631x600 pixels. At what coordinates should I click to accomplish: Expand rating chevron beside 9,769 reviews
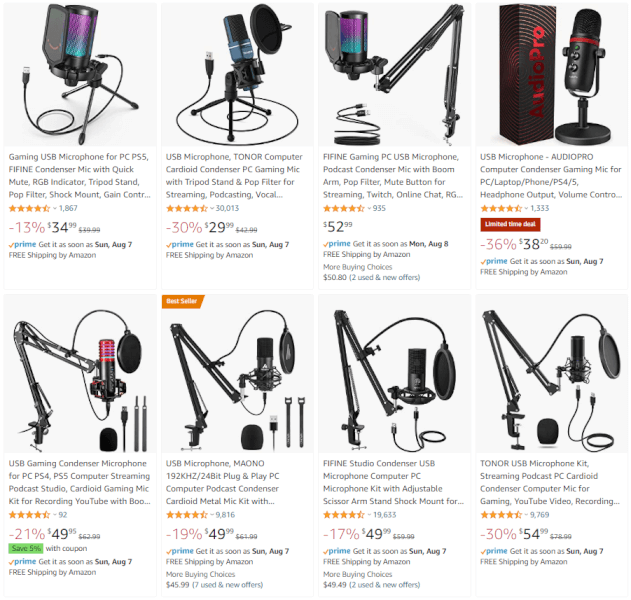click(x=526, y=515)
